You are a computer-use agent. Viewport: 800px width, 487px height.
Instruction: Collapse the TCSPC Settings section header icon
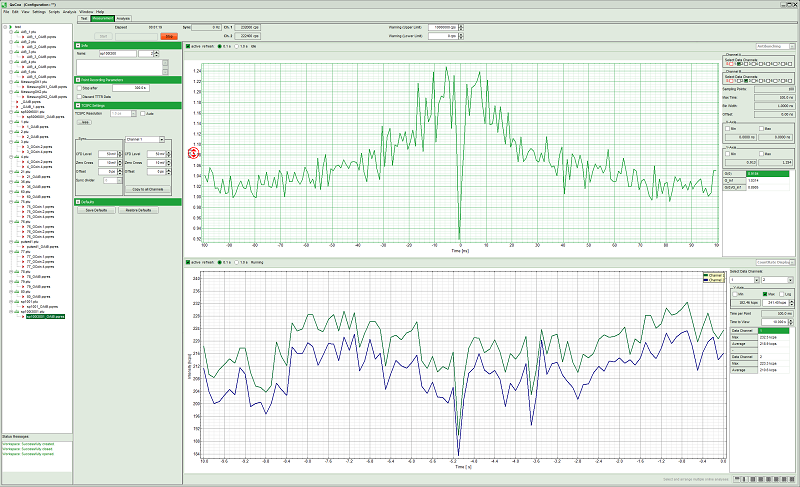point(78,105)
